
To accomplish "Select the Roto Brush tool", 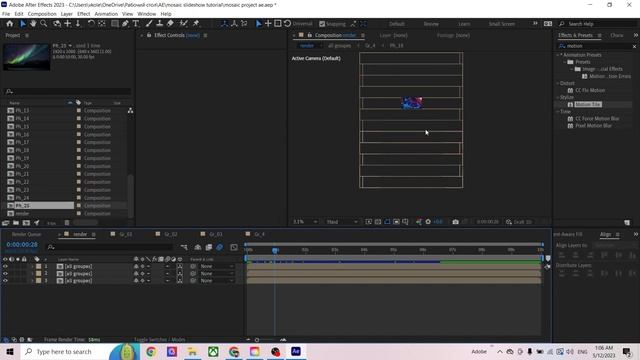I will 184,24.
